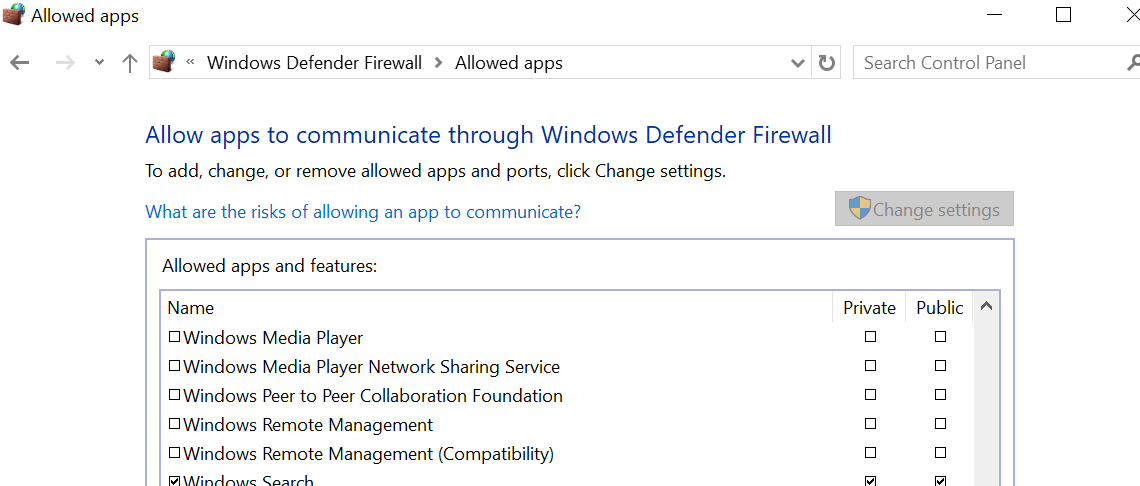Open the Recent locations dropdown arrow

click(x=98, y=63)
